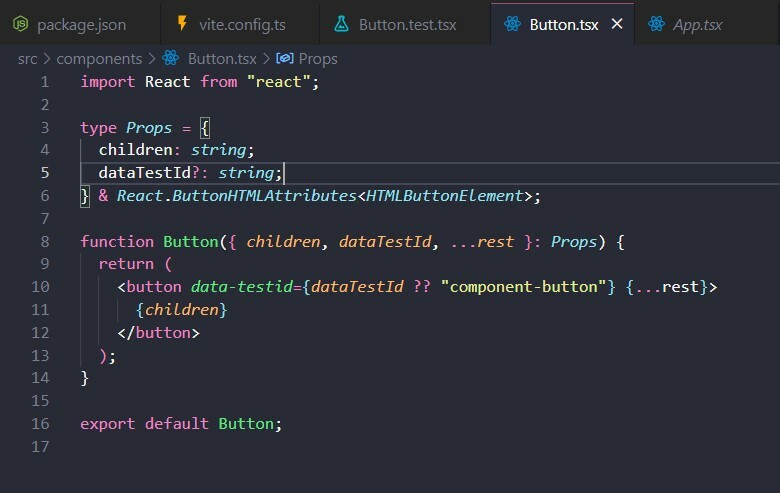Screen dimensions: 780x493
Task: Click the React icon in the breadcrumb
Action: 171,58
